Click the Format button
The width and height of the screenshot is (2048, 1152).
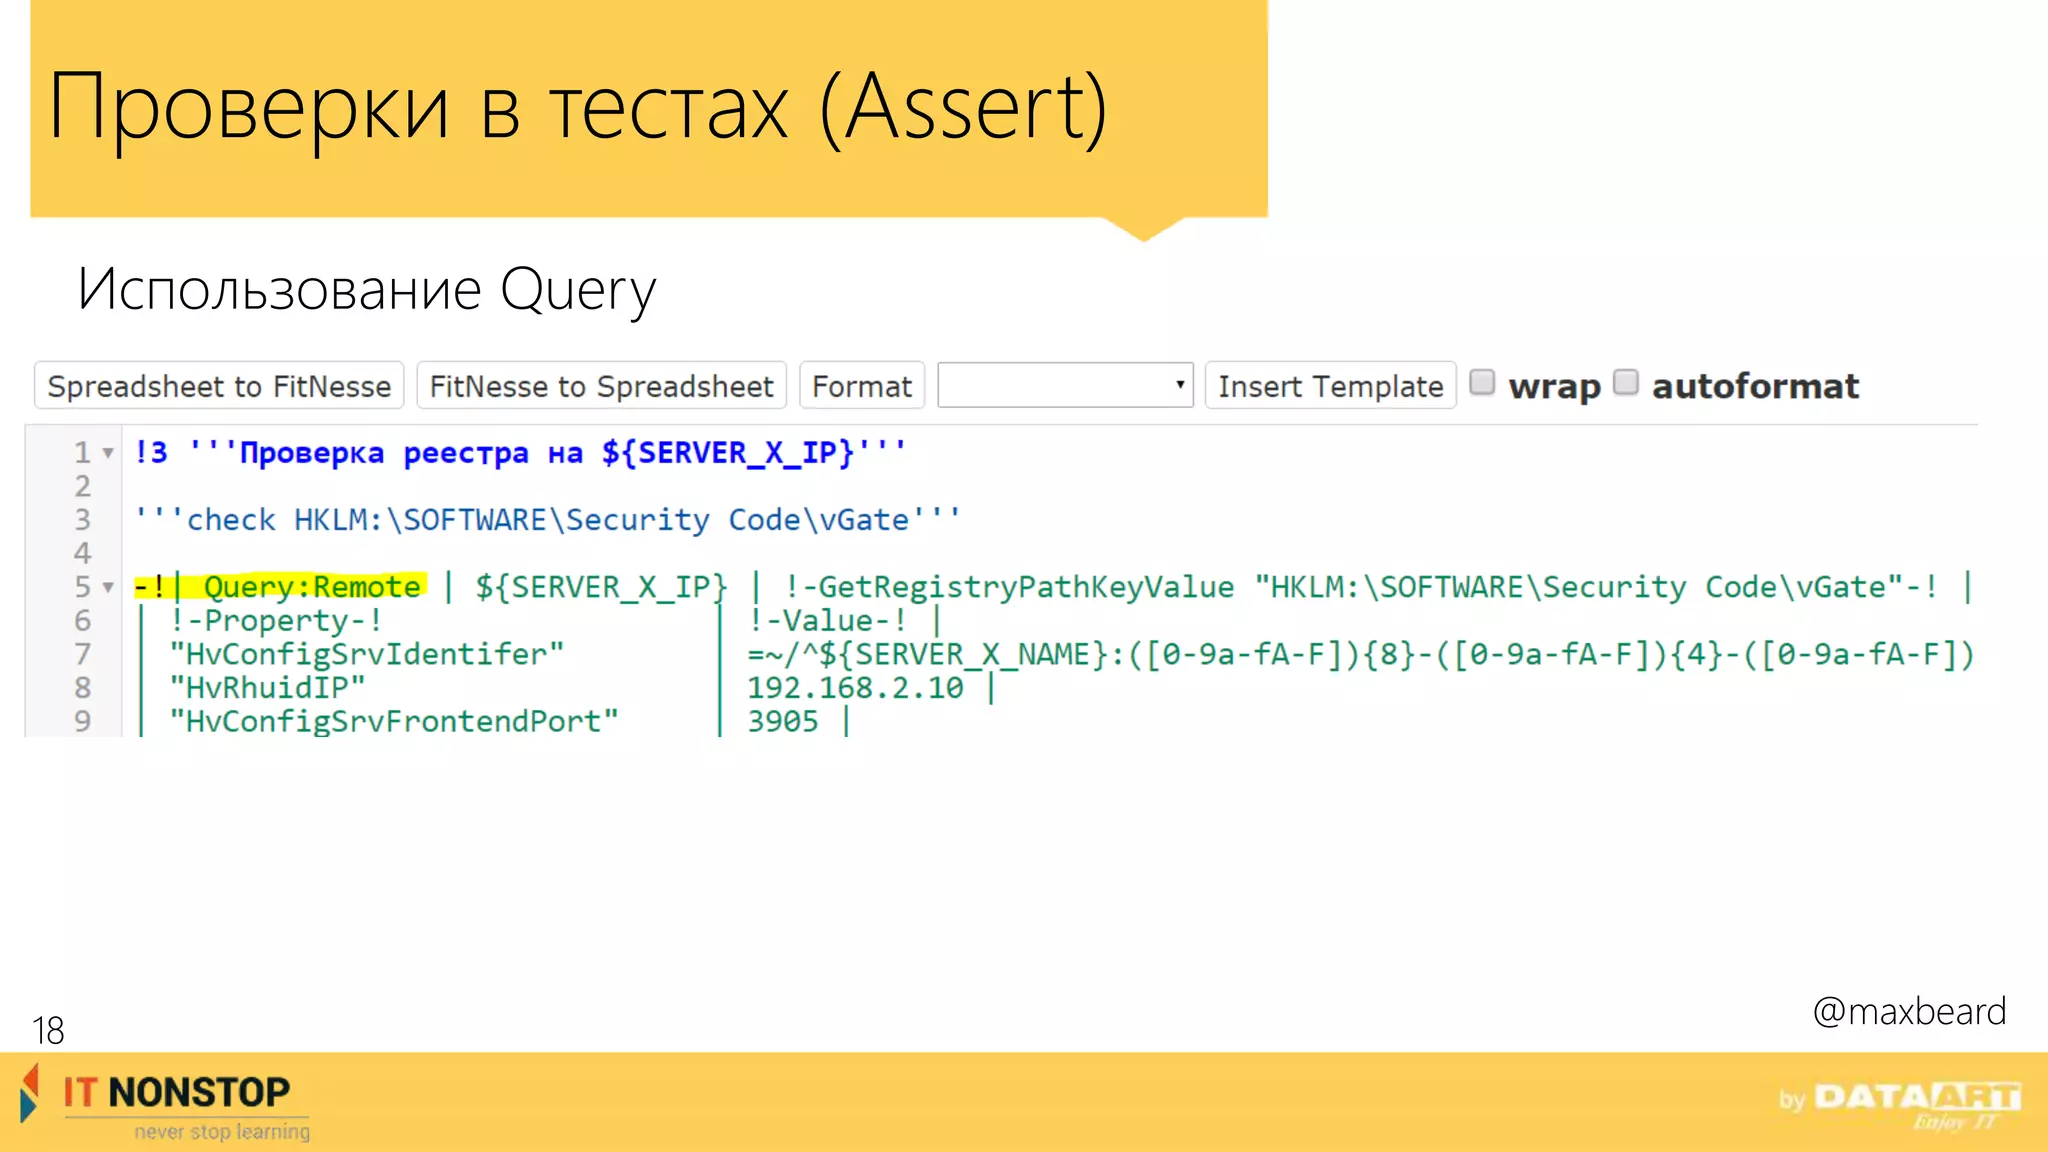click(x=862, y=386)
